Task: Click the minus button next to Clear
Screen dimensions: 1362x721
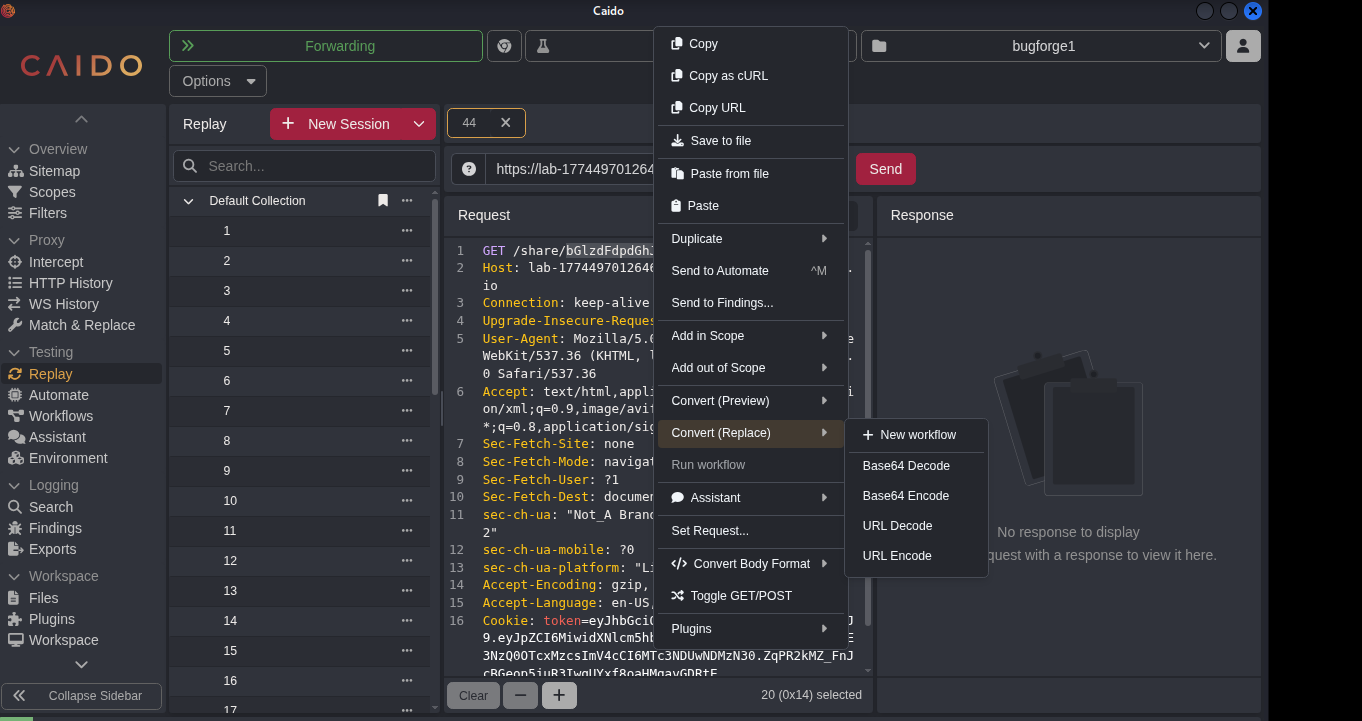Action: [520, 695]
